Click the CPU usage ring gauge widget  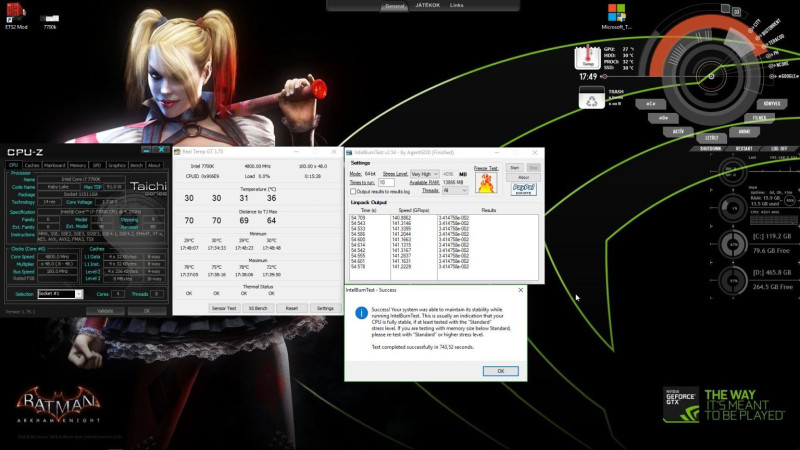[733, 208]
